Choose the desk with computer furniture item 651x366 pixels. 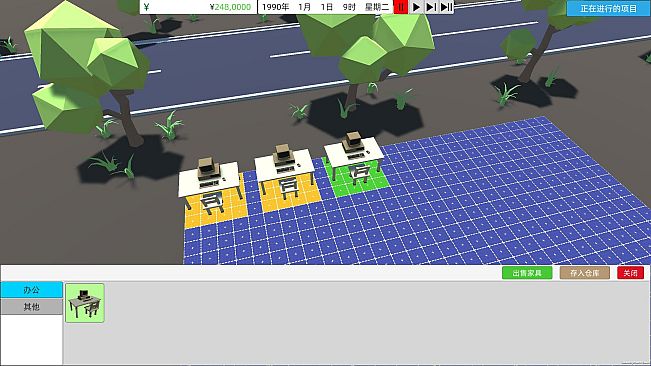pyautogui.click(x=85, y=303)
